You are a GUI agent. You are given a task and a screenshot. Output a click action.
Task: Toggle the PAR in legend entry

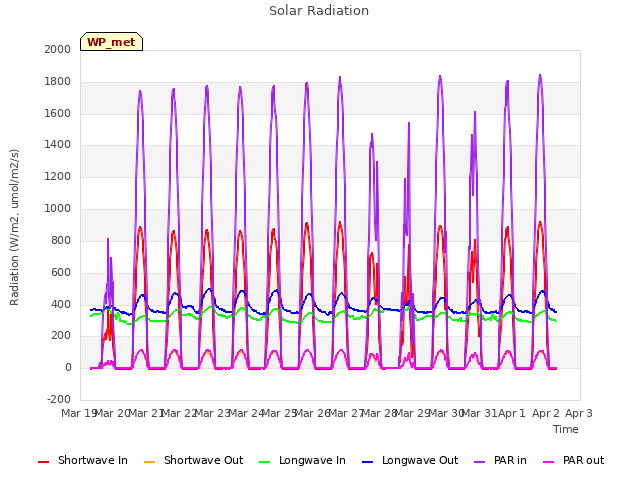500,461
